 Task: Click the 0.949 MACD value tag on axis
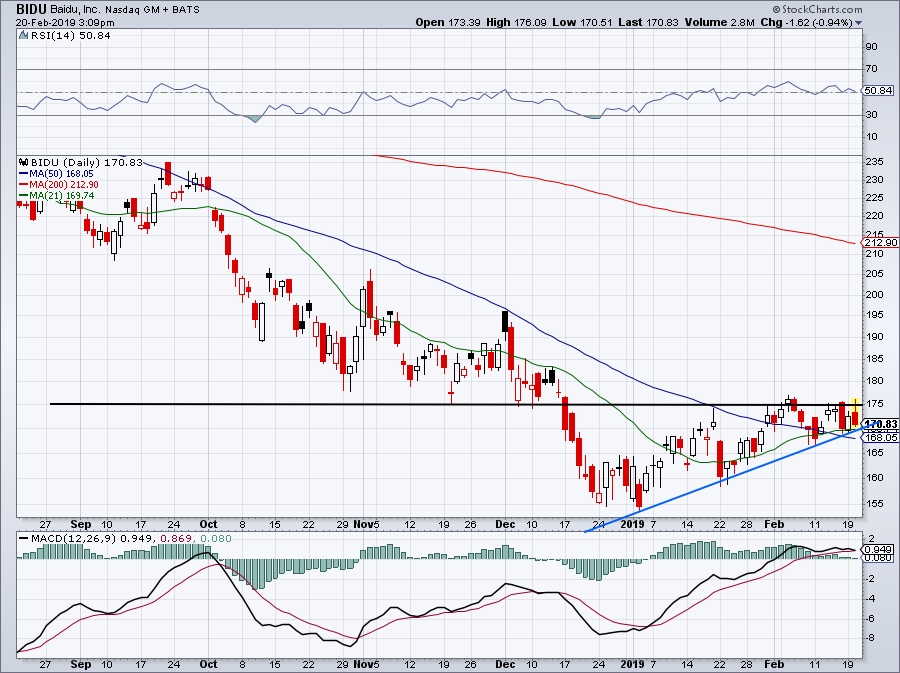pyautogui.click(x=878, y=549)
